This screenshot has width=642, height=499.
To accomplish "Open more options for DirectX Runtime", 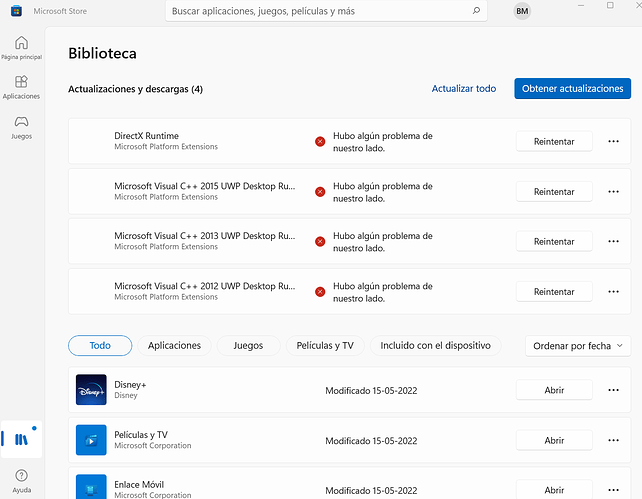I will (x=613, y=141).
